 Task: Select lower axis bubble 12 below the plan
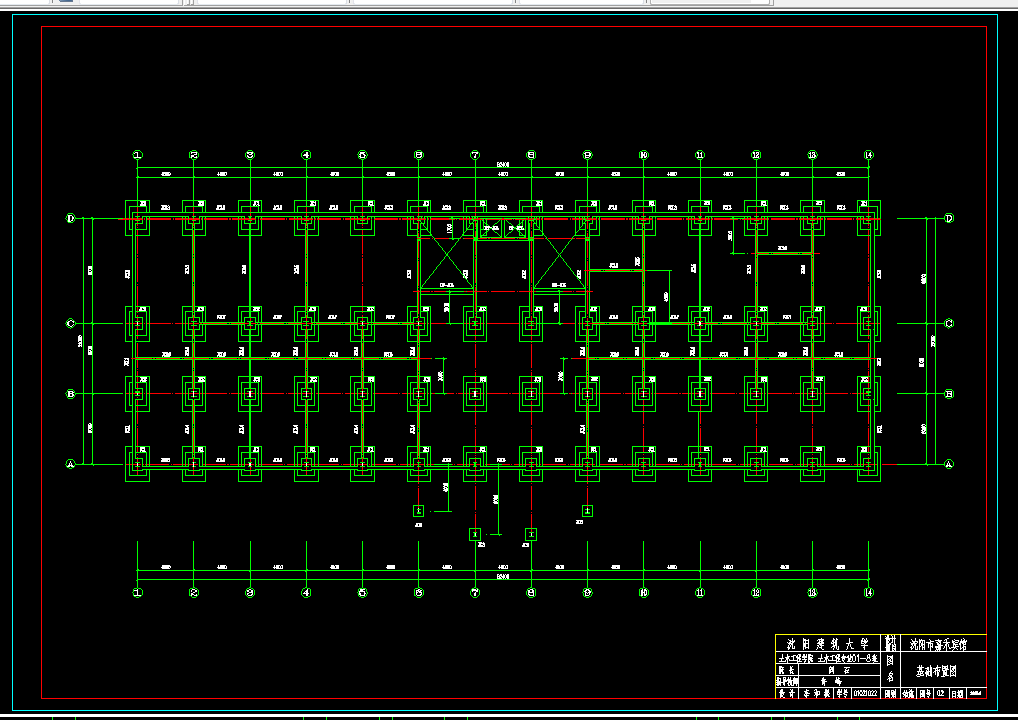[756, 592]
